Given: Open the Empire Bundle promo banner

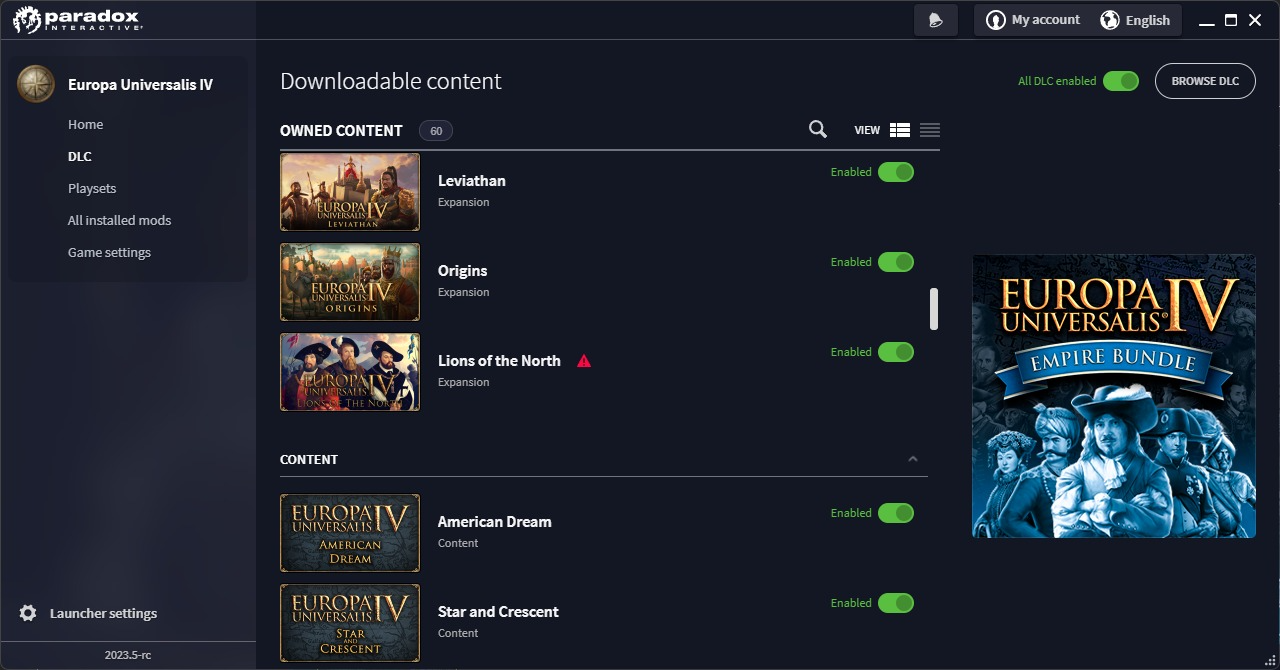Looking at the screenshot, I should click(x=1114, y=396).
